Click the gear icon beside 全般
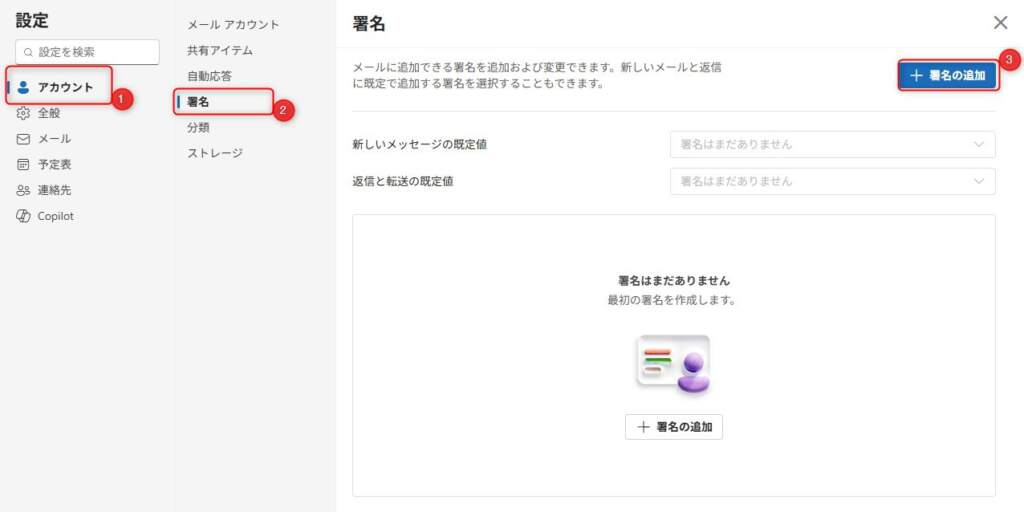 (x=24, y=113)
